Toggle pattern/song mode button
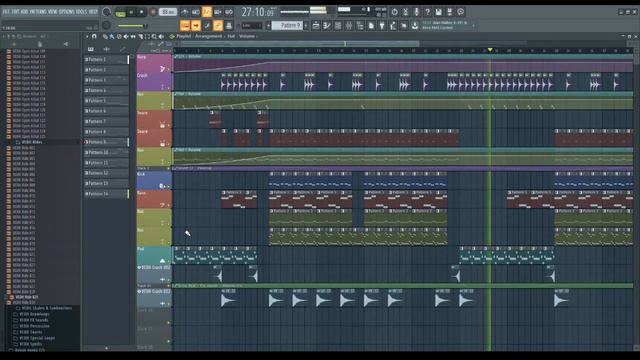Viewport: 640px width, 360px height. tap(120, 13)
